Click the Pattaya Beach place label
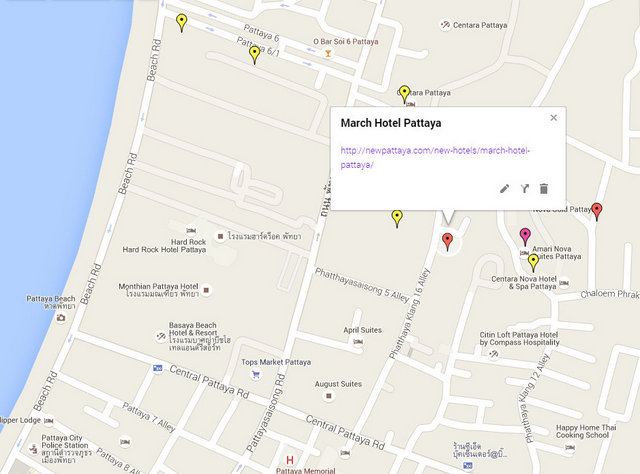640x474 pixels. point(51,302)
